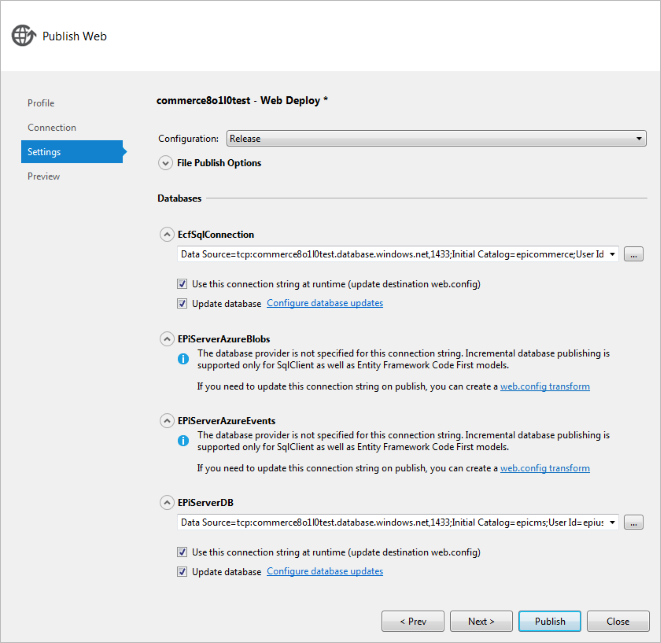Switch to the Profile tab
Viewport: 661px width, 643px height.
click(x=41, y=103)
